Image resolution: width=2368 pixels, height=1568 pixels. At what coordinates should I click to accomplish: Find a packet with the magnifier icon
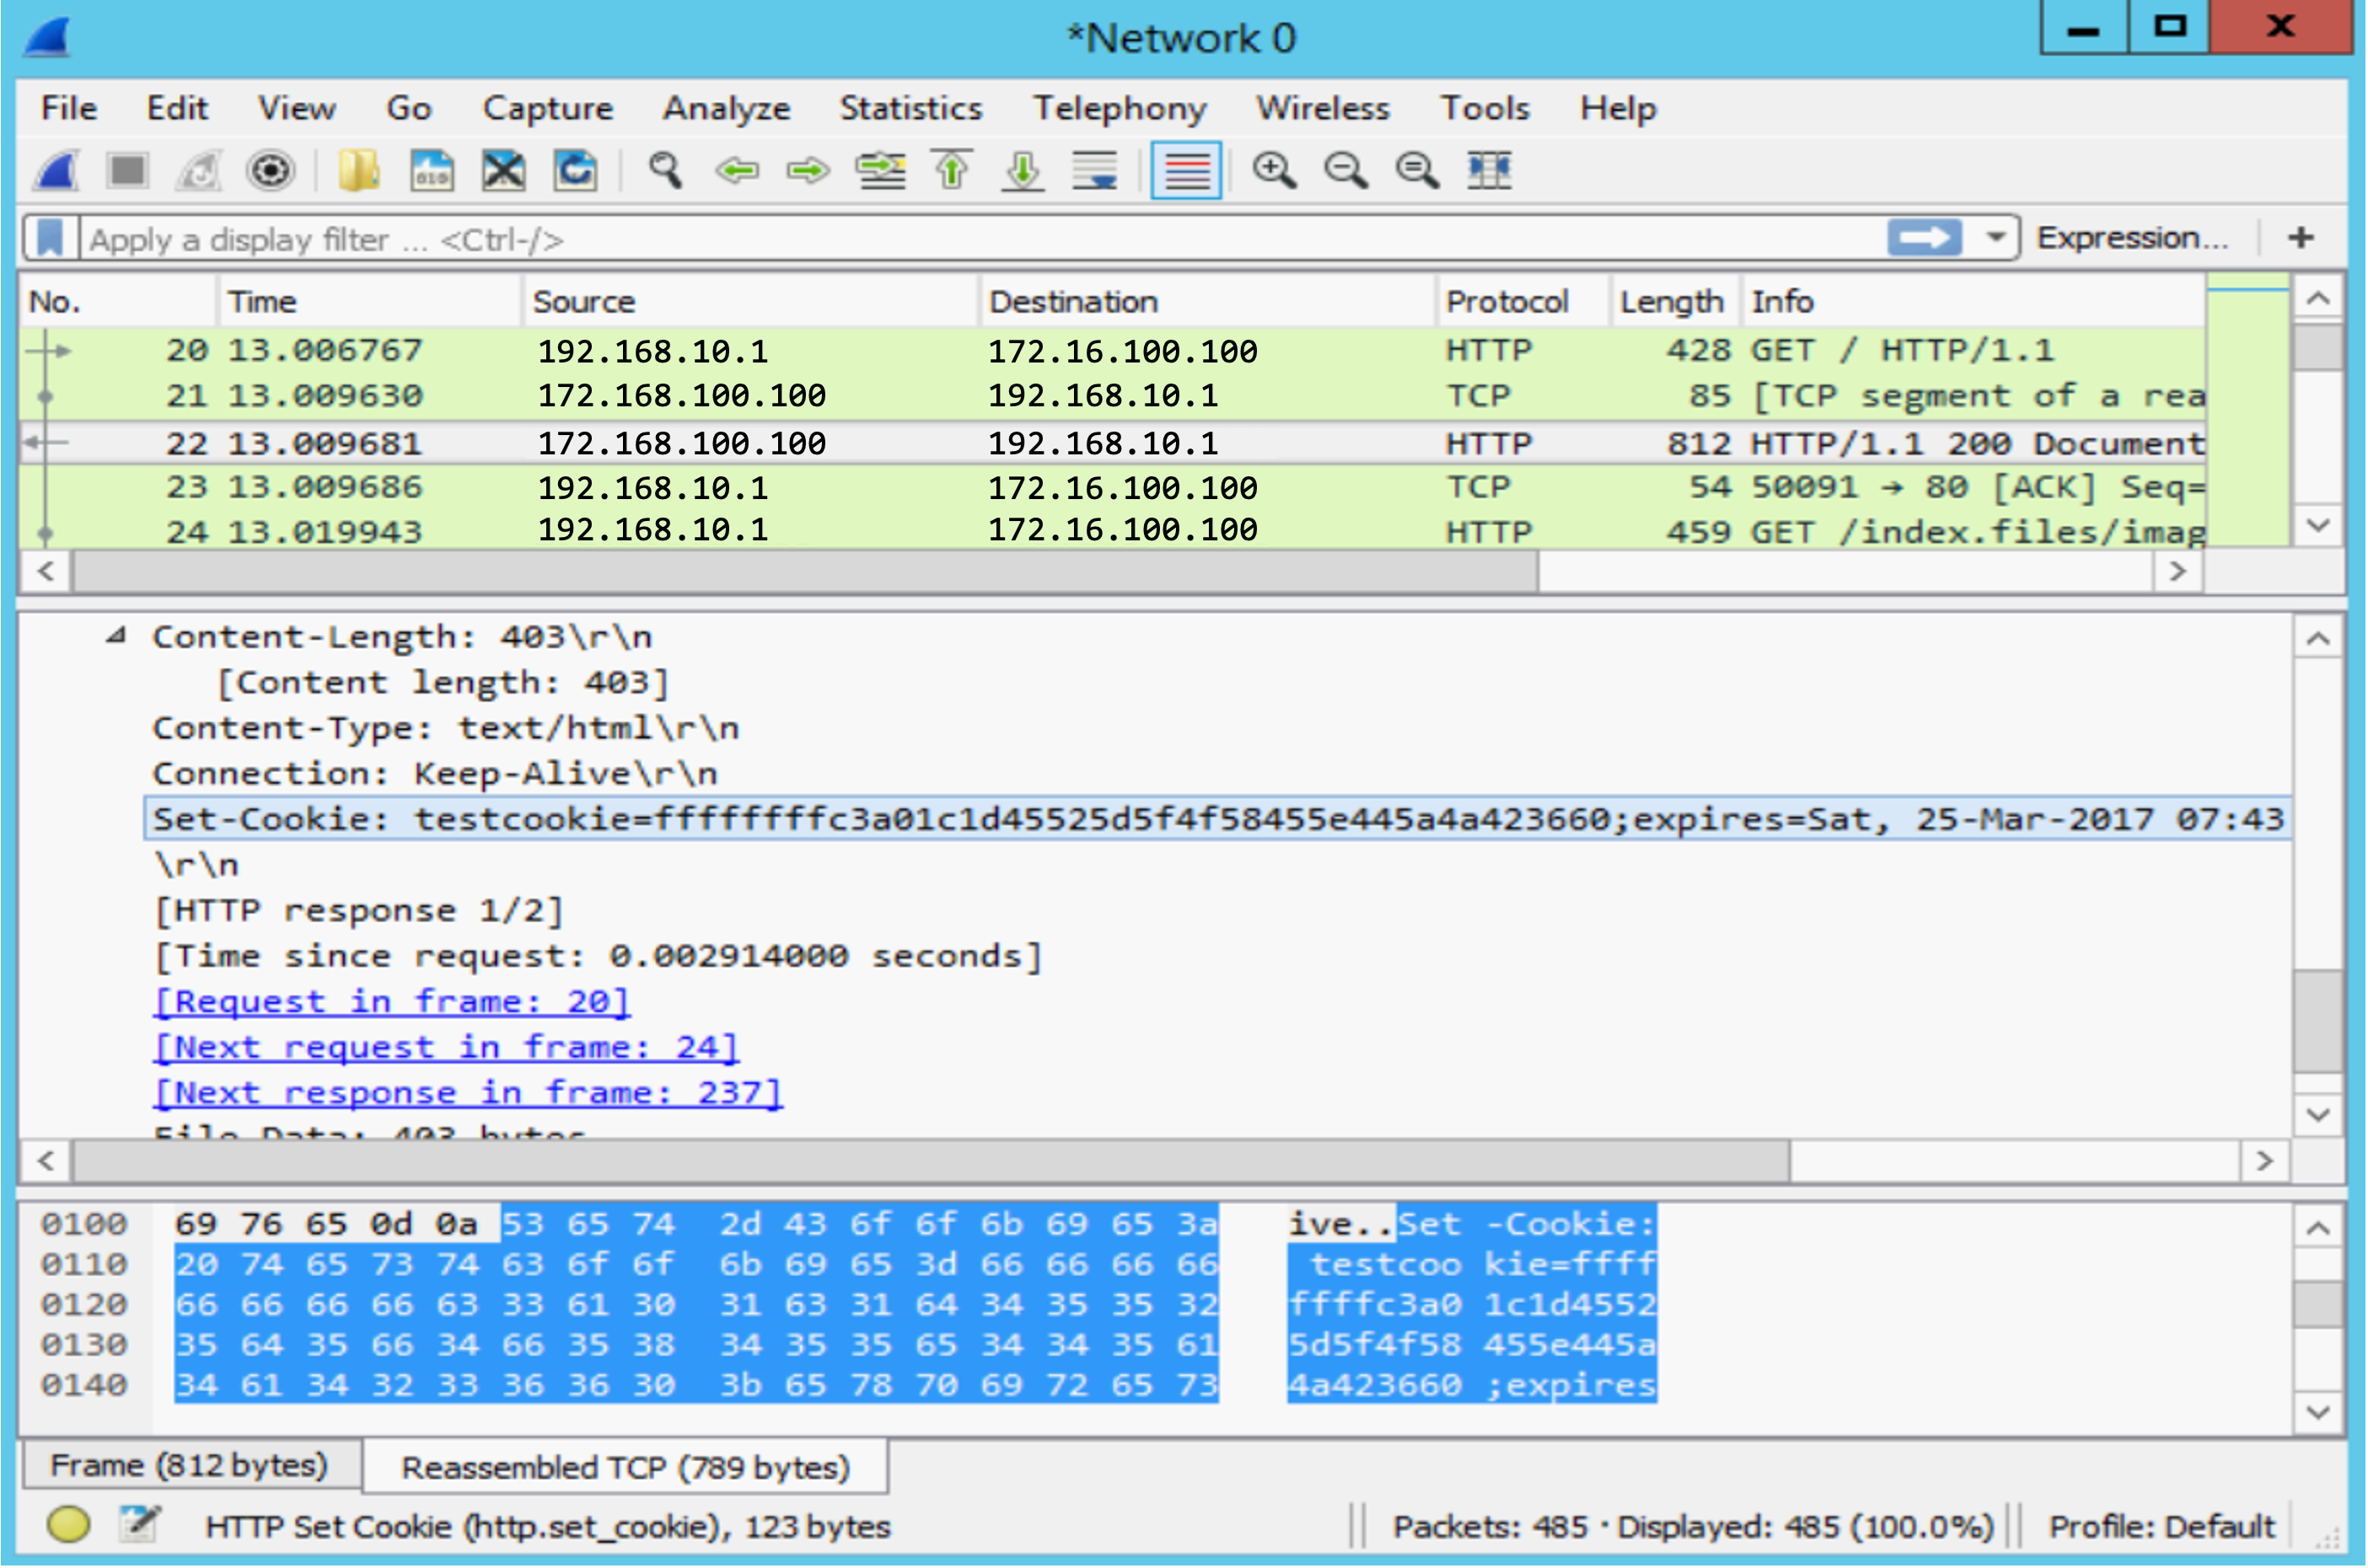665,171
